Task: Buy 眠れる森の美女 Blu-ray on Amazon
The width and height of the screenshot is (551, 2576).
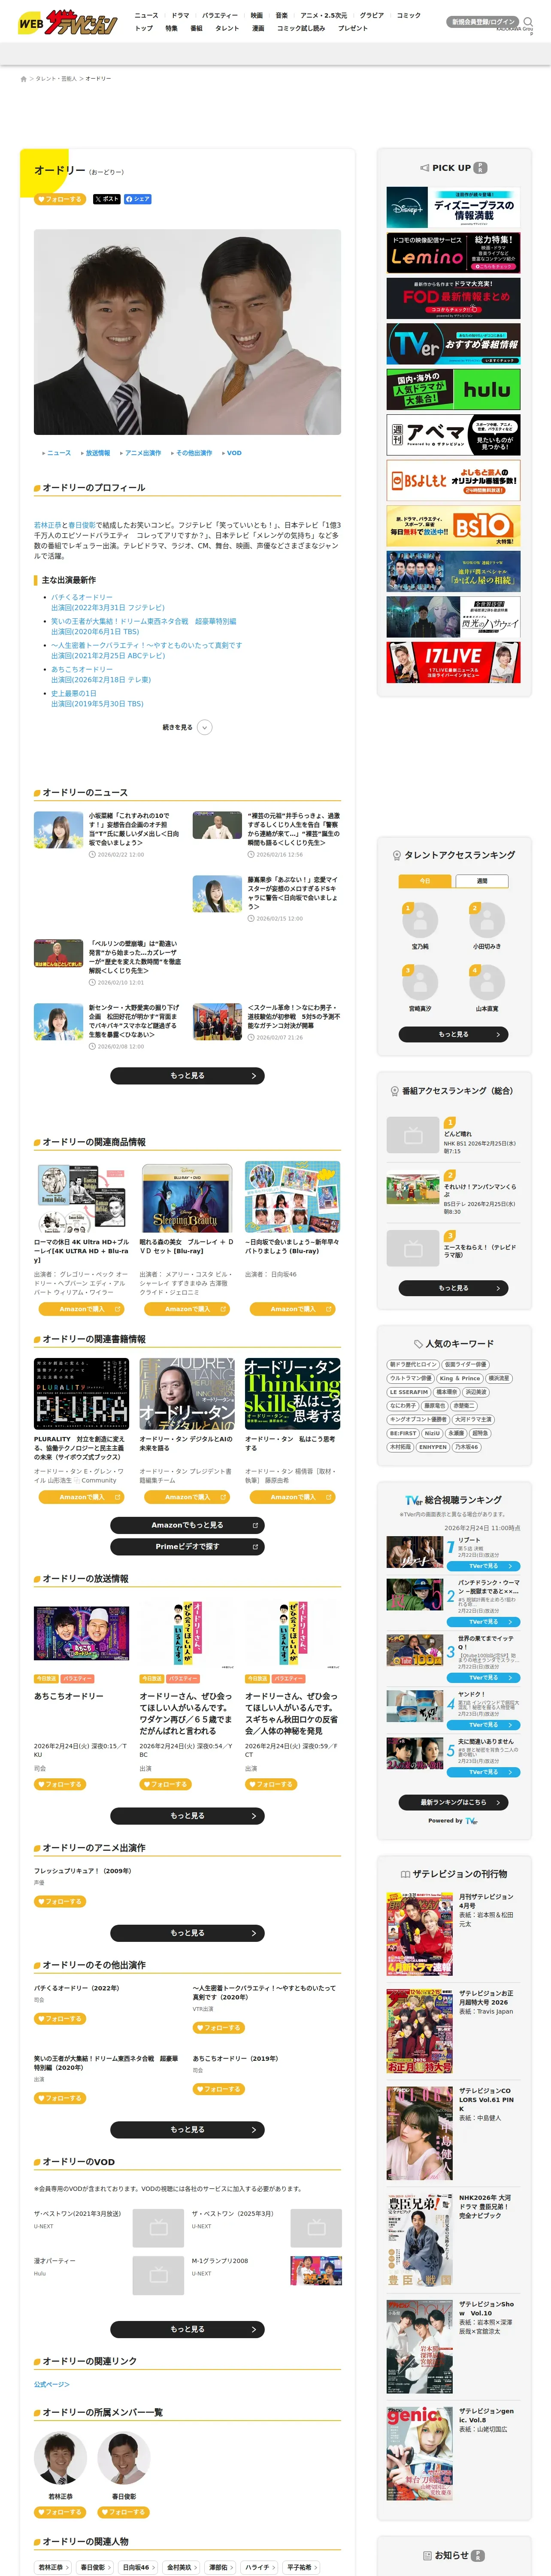Action: coord(187,1309)
